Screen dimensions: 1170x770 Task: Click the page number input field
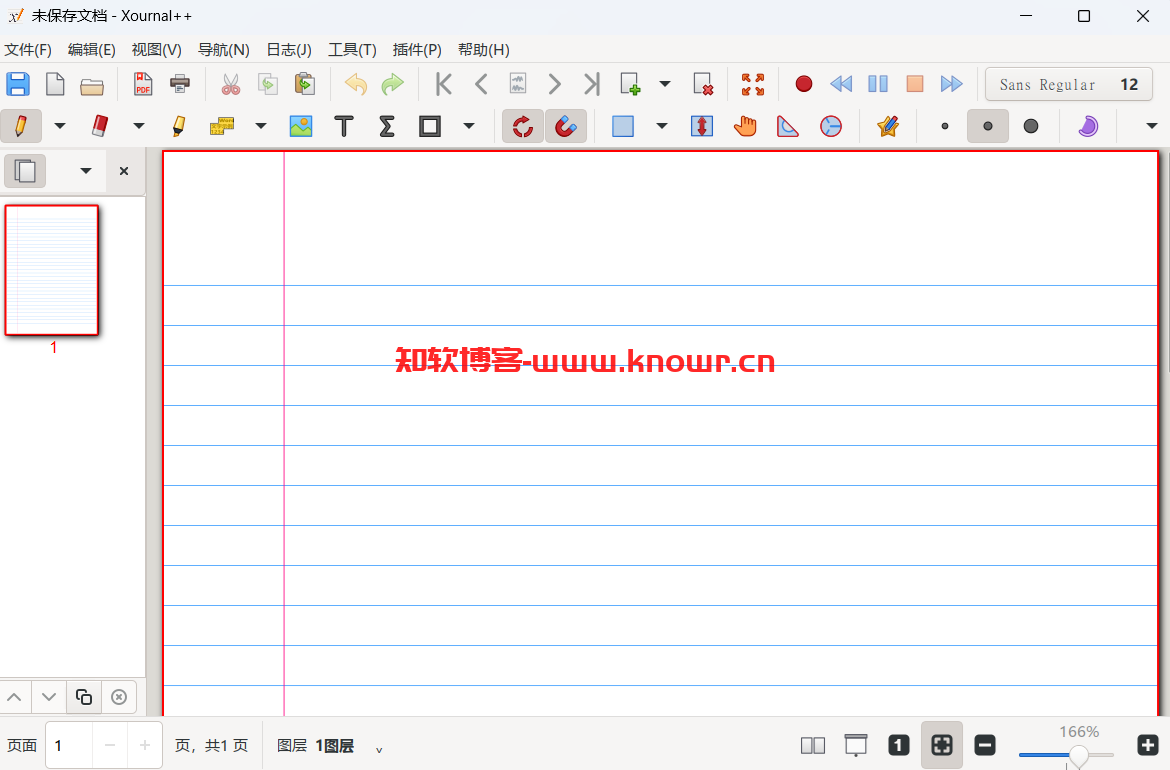point(69,745)
